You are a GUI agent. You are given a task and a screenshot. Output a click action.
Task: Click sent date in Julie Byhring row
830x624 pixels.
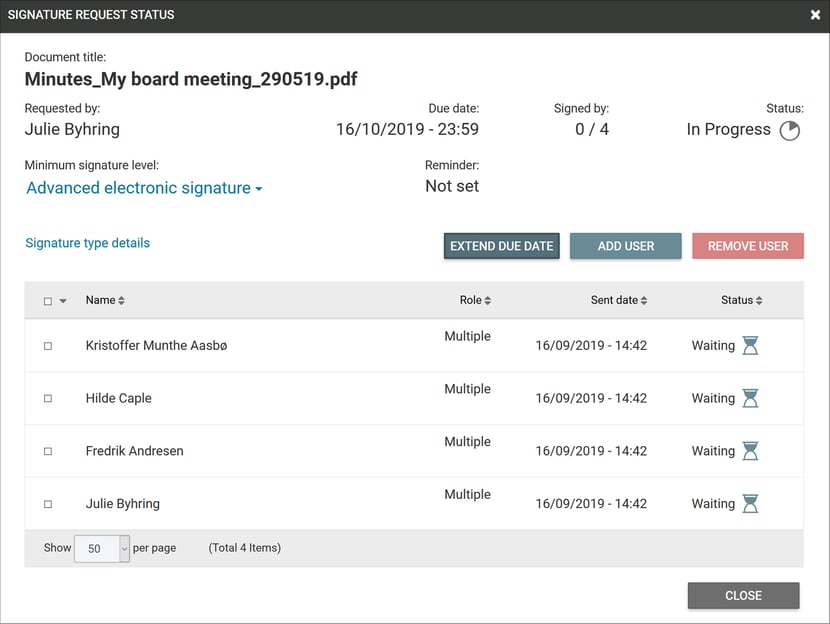tap(591, 503)
